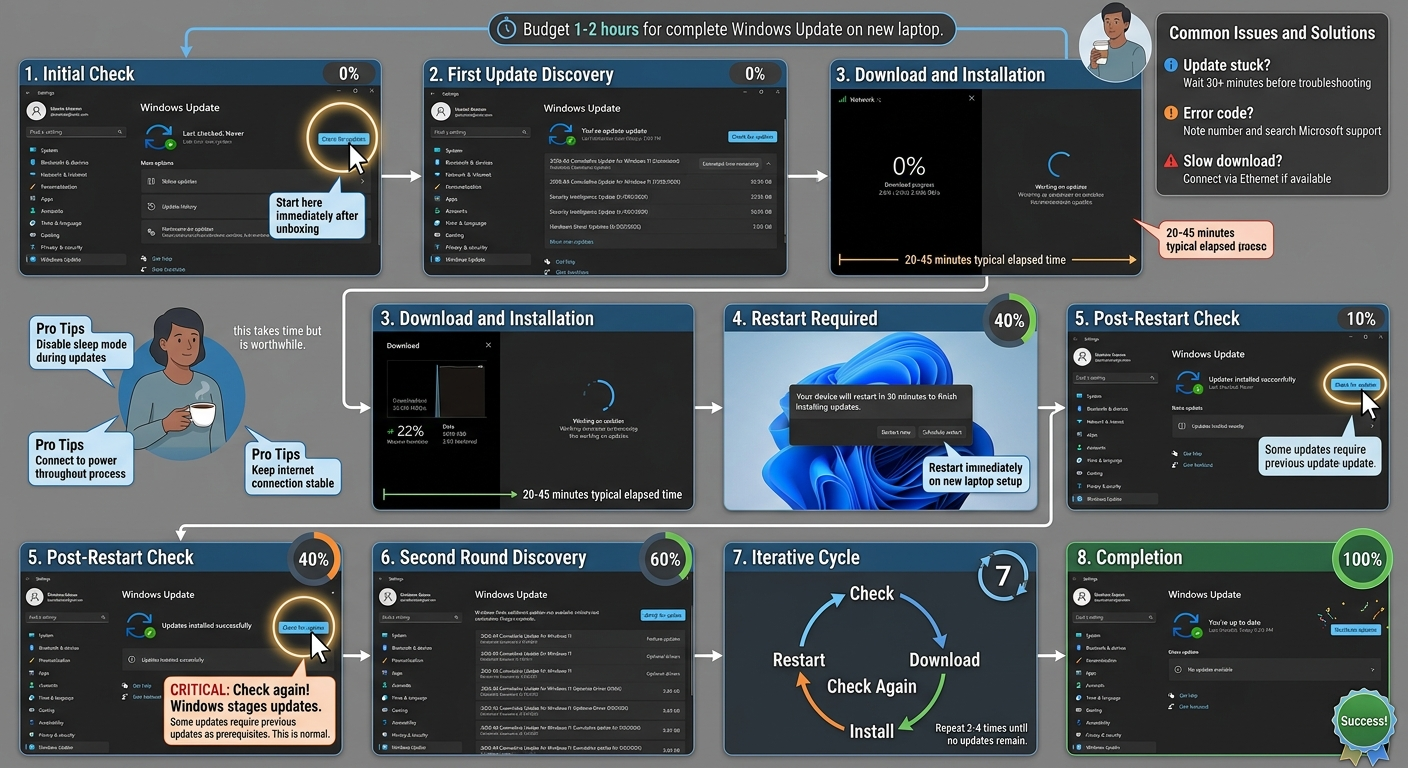Click You're up to date text in Completion panel

click(x=1235, y=623)
